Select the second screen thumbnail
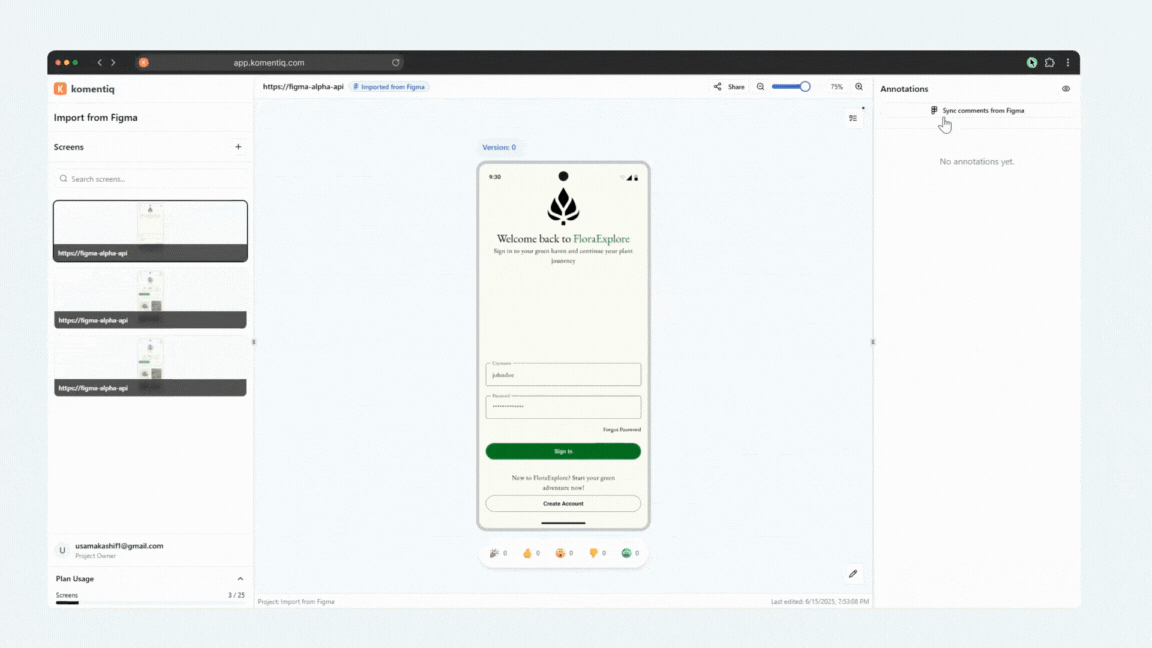The image size is (1152, 648). point(150,298)
